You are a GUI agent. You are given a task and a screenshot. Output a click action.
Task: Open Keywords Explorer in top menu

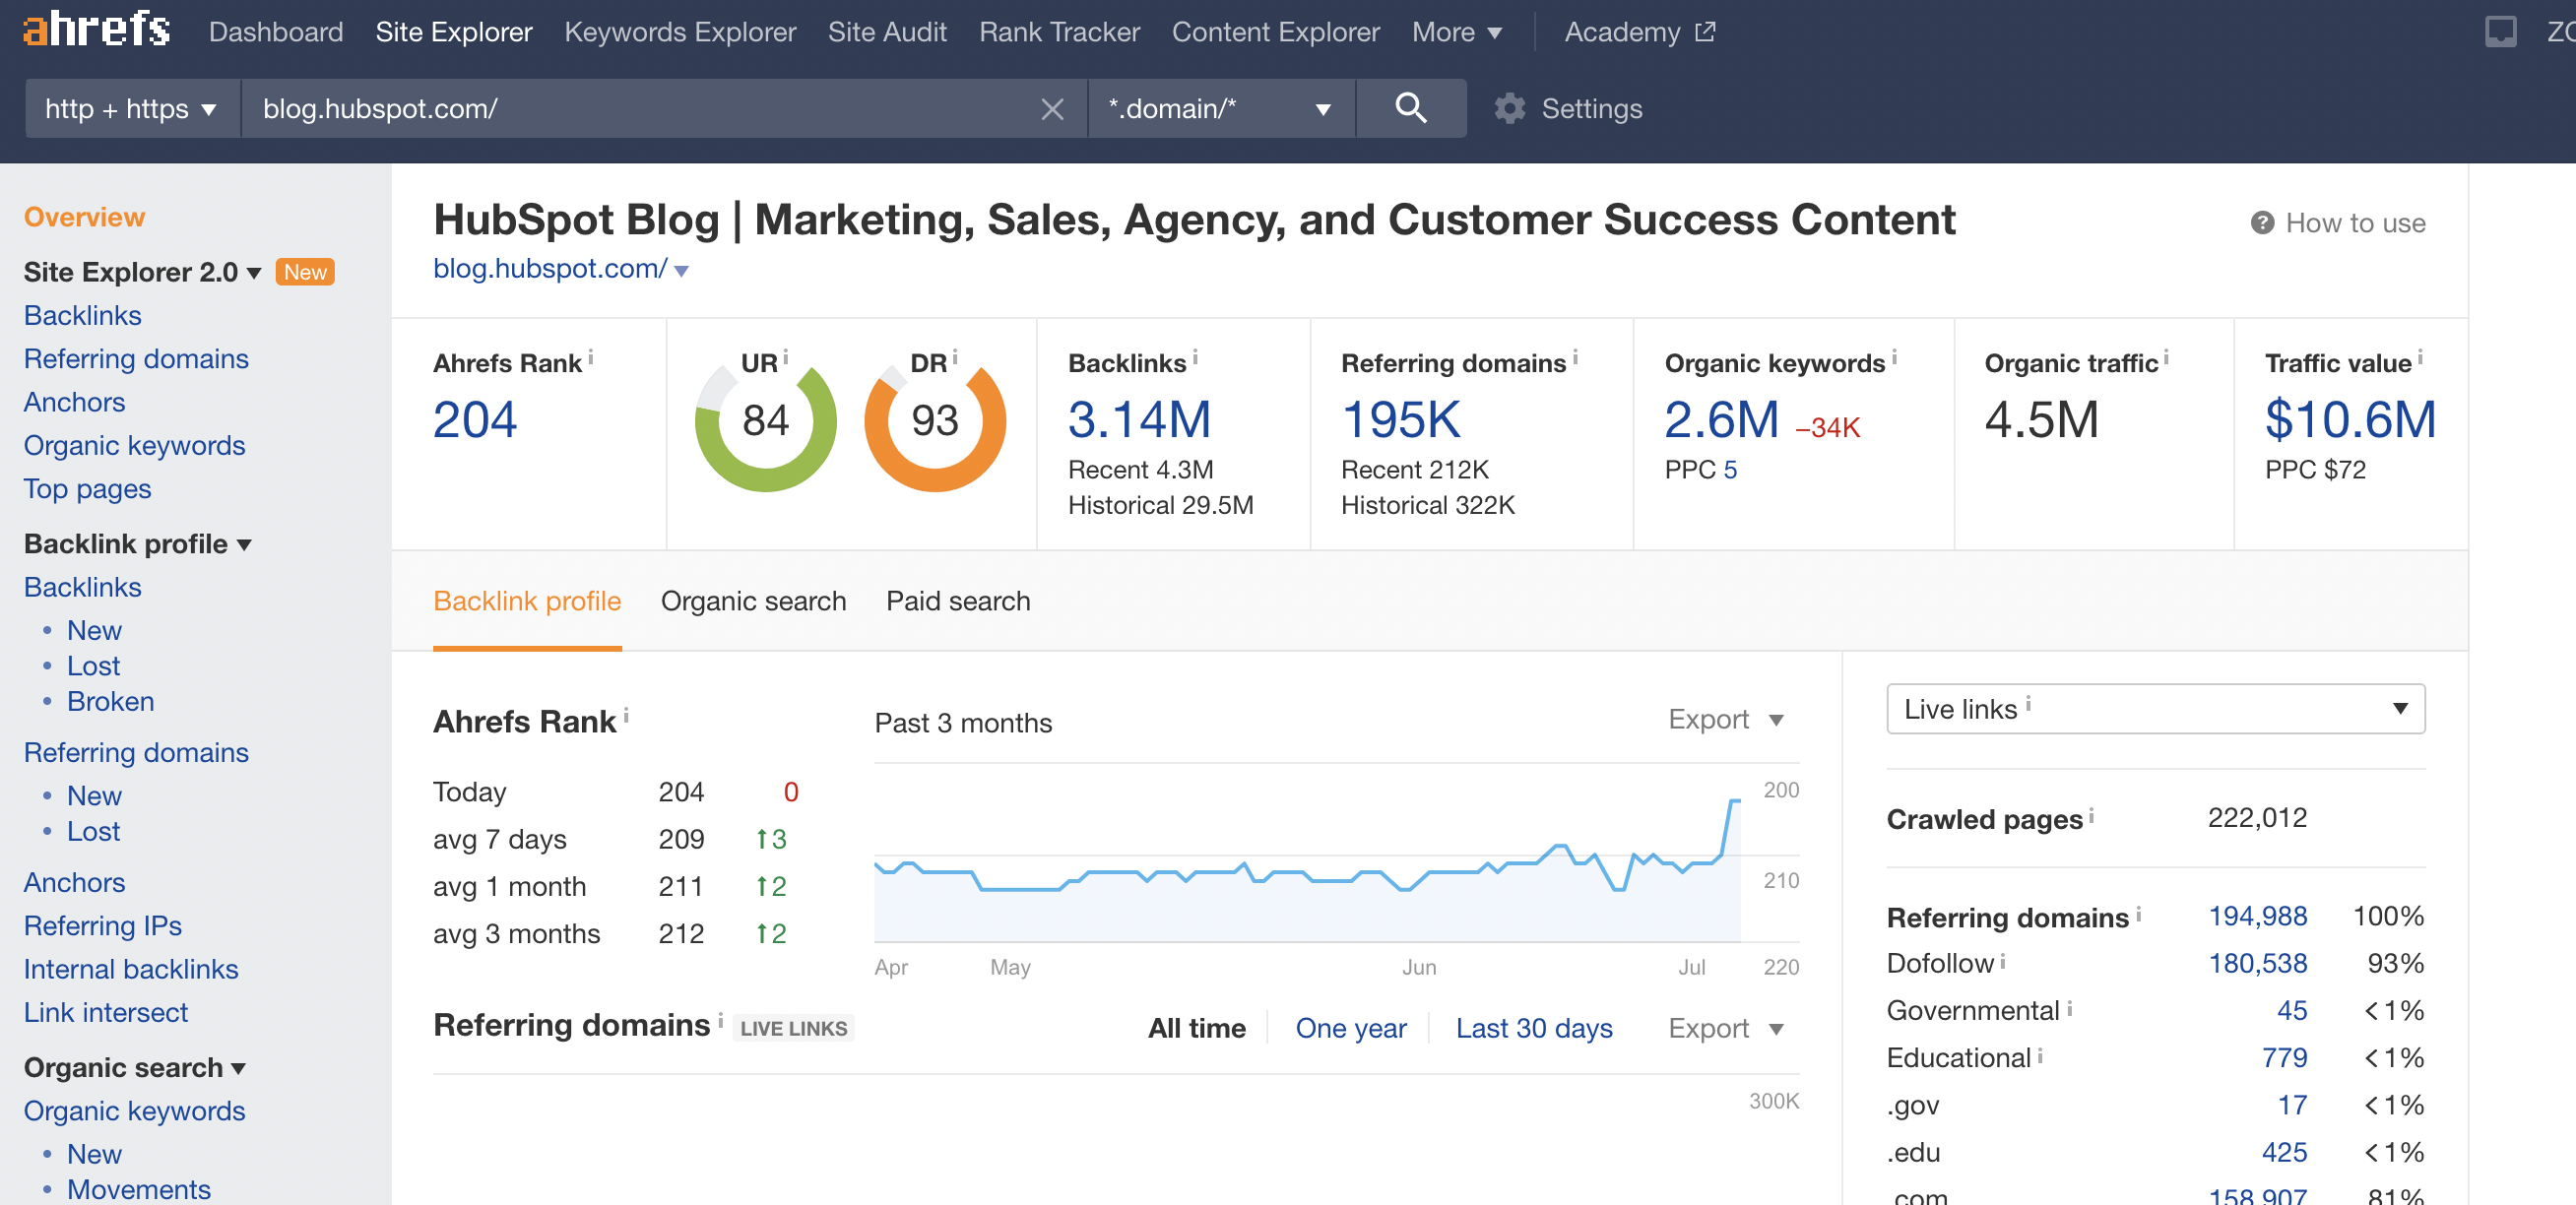pos(679,32)
